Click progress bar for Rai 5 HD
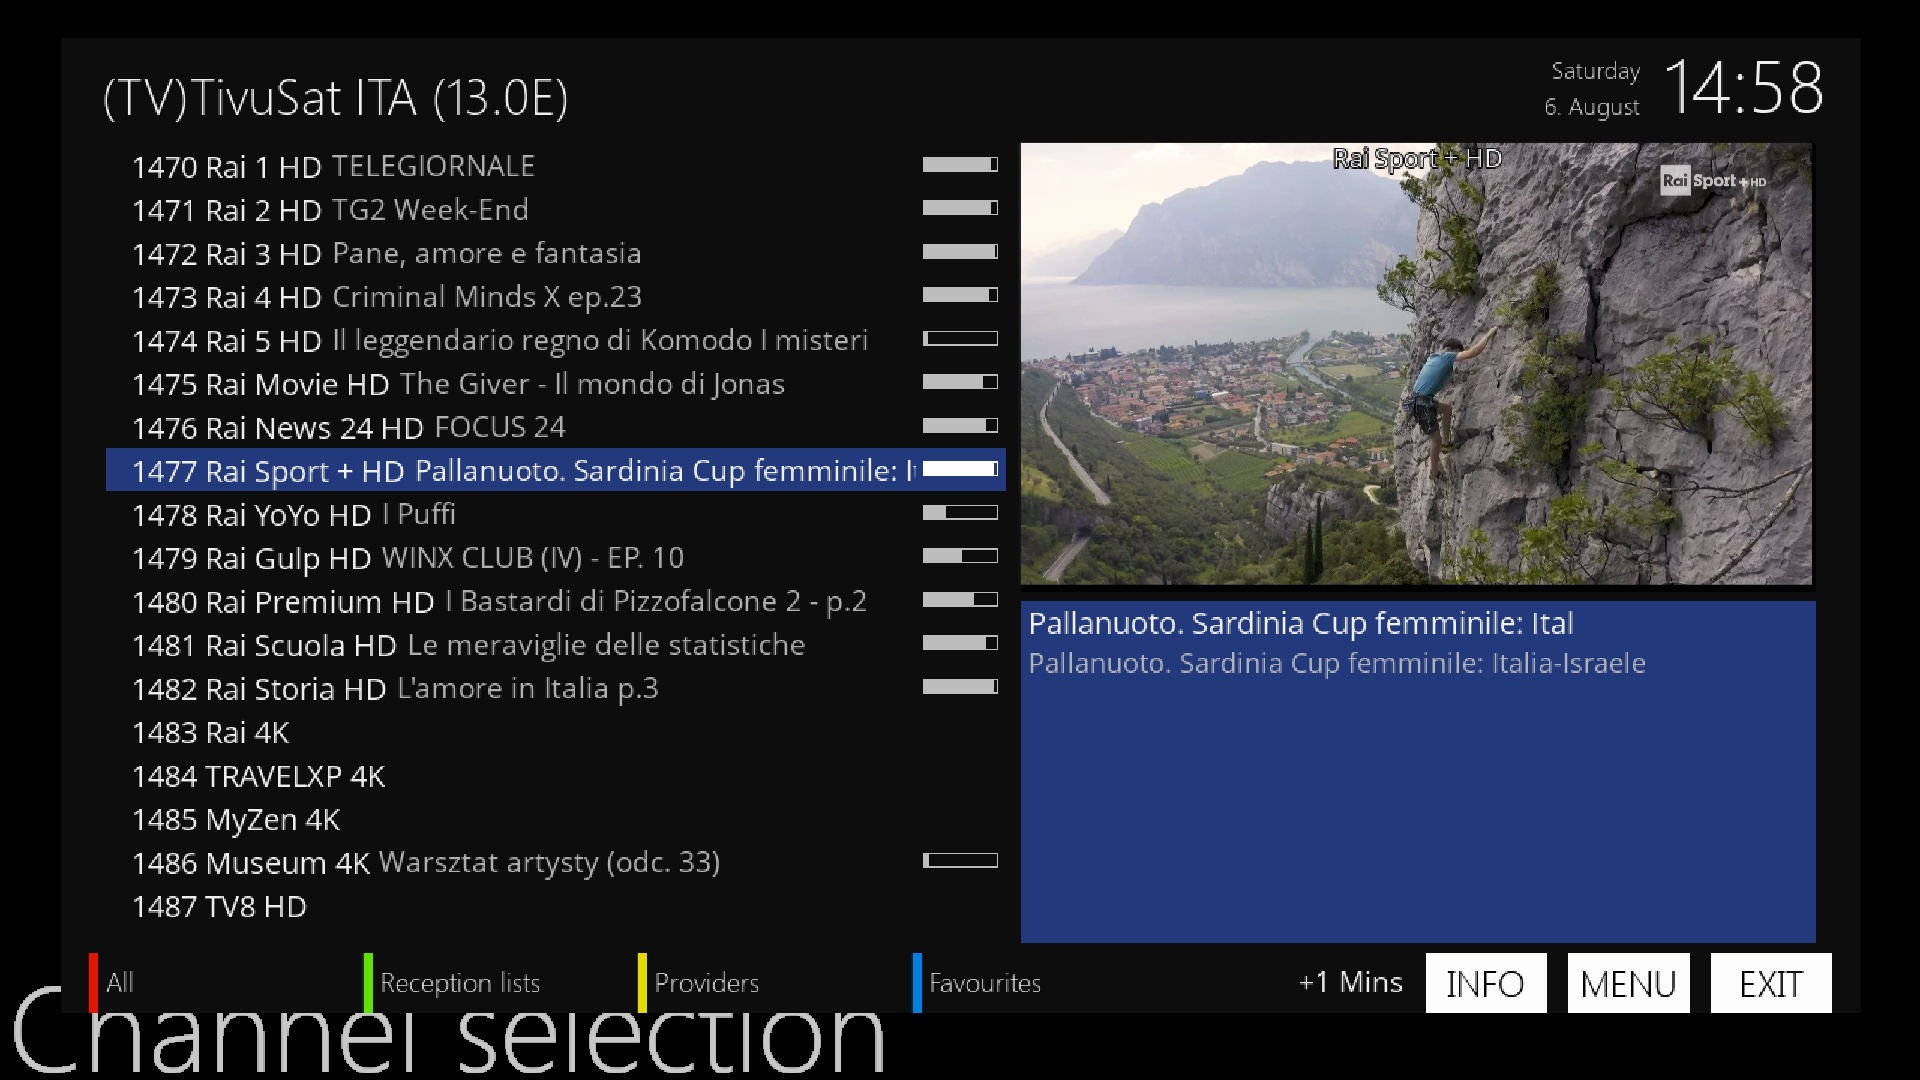Screen dimensions: 1920x1080 (960, 339)
